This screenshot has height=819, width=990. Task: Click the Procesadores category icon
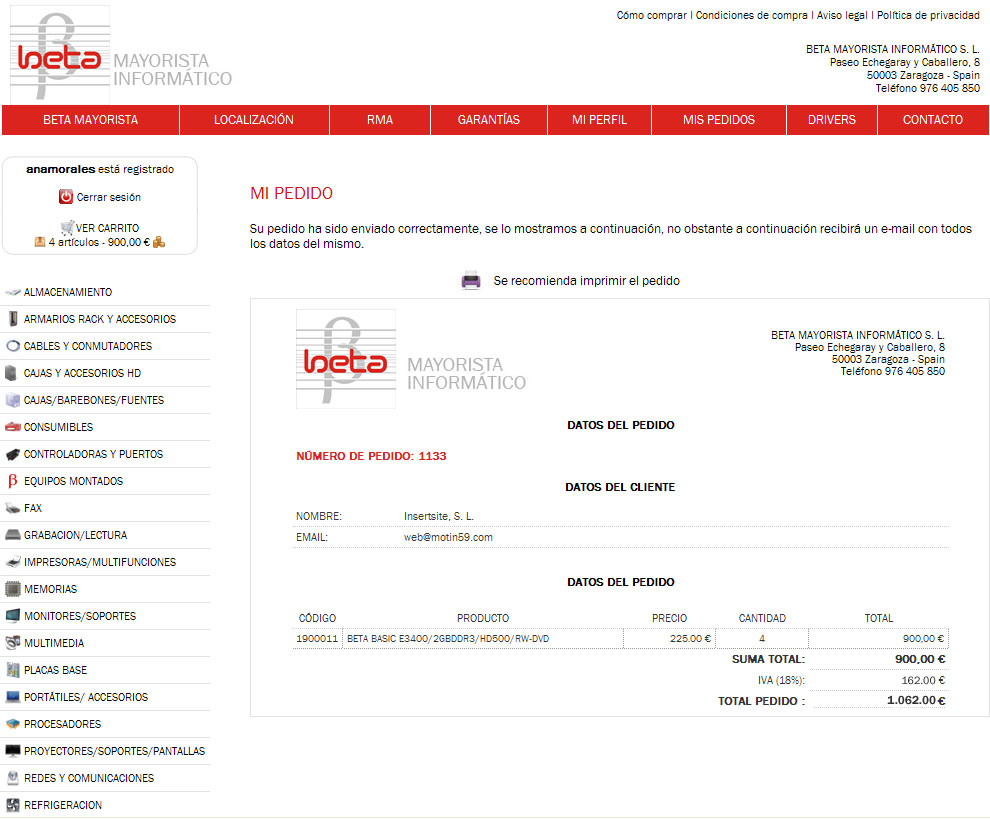[x=13, y=724]
